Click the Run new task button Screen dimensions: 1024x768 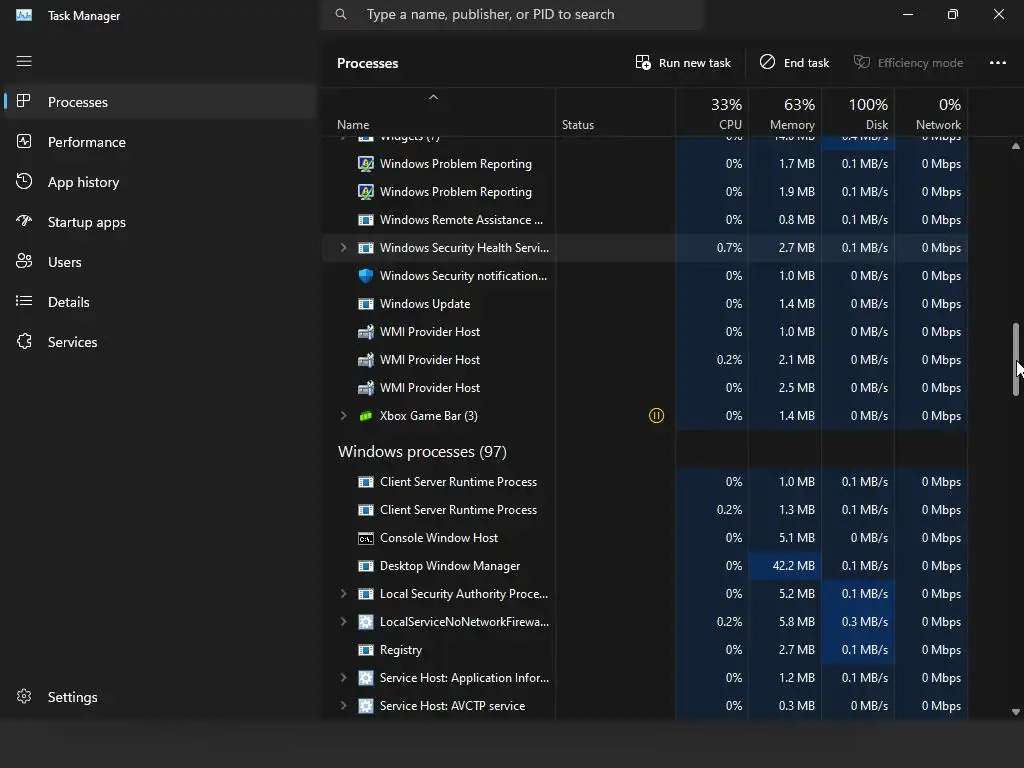tap(683, 63)
